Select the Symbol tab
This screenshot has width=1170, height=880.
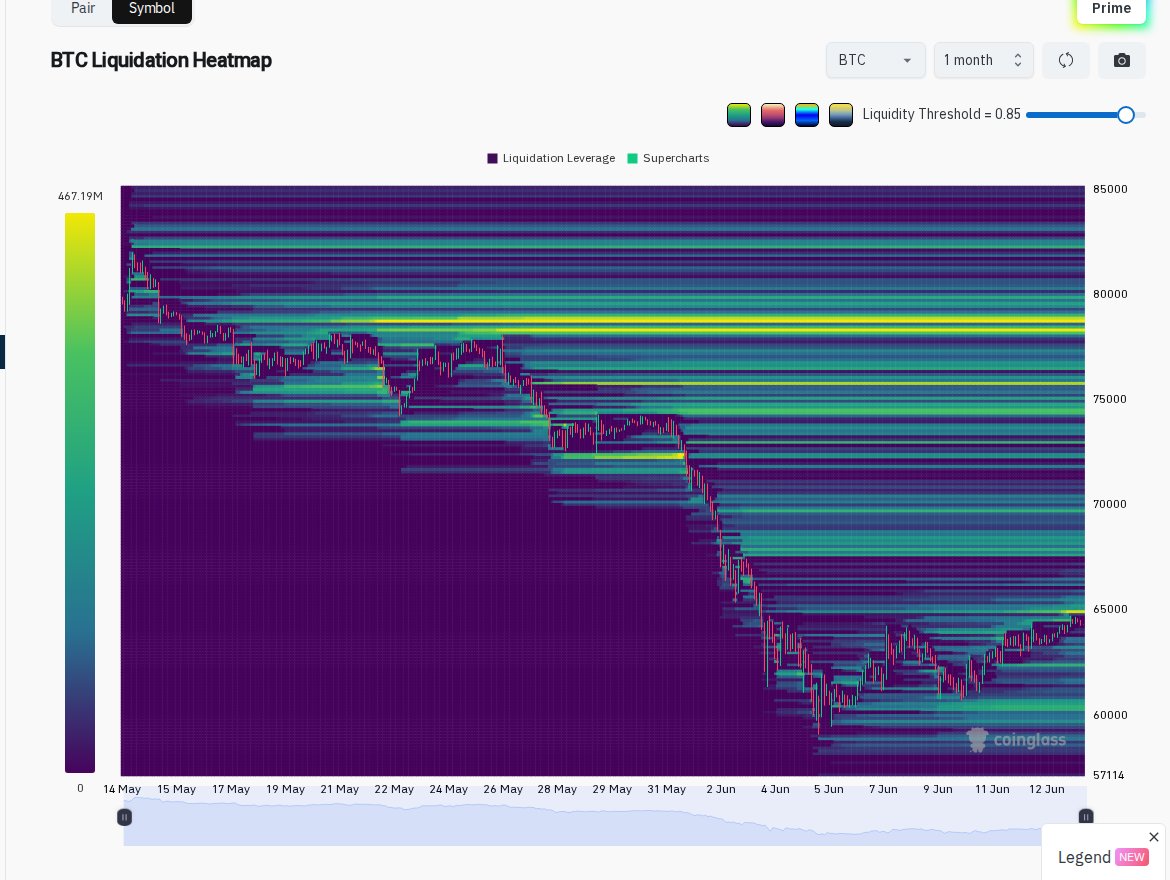click(152, 9)
